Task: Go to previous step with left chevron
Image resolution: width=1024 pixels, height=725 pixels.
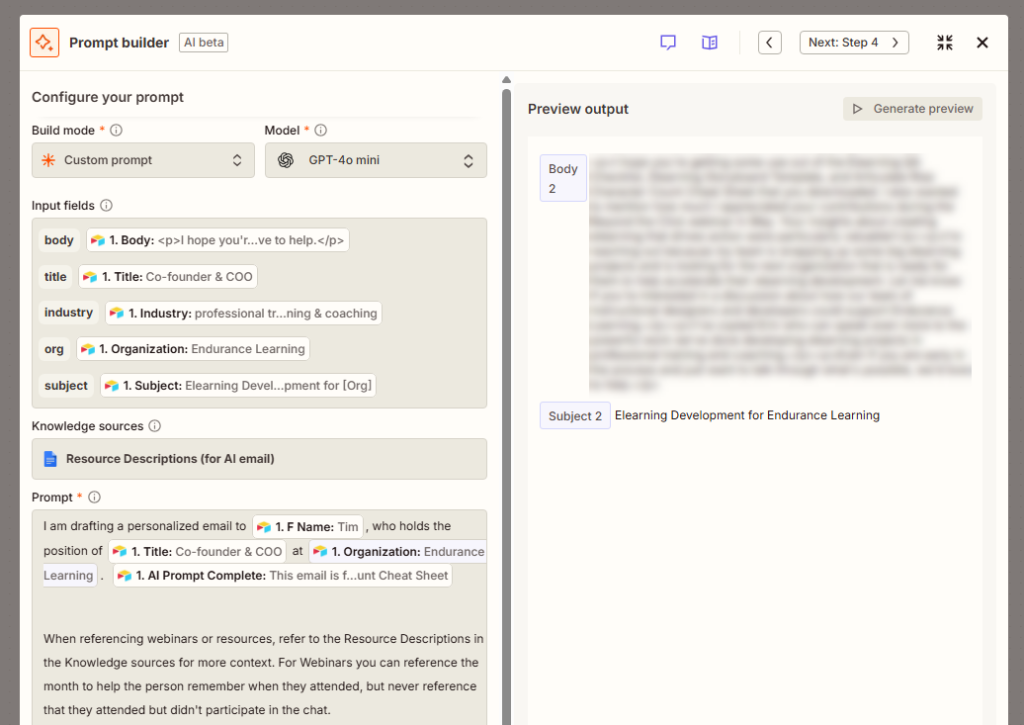Action: point(770,42)
